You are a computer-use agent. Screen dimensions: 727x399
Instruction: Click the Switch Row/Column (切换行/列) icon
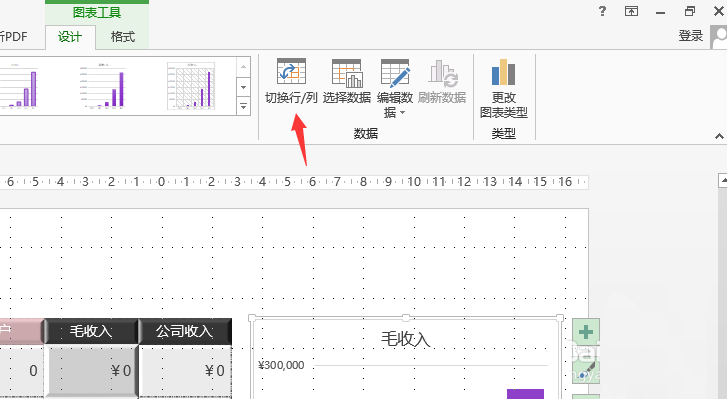pyautogui.click(x=291, y=71)
